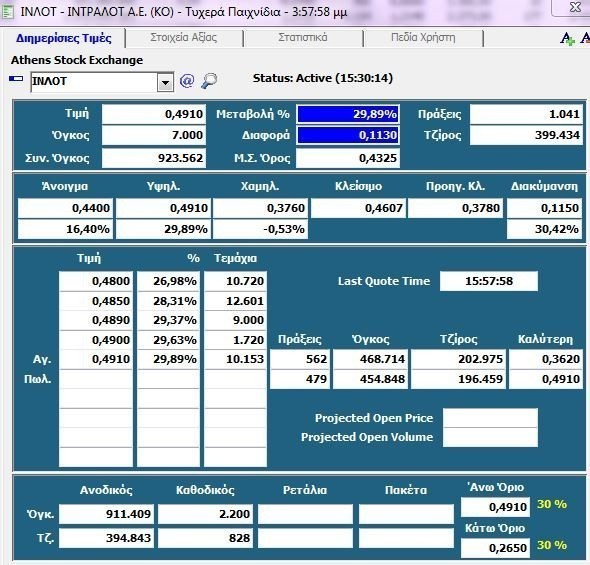Viewport: 590px width, 565px height.
Task: Click the window document icon in title bar
Action: point(8,12)
